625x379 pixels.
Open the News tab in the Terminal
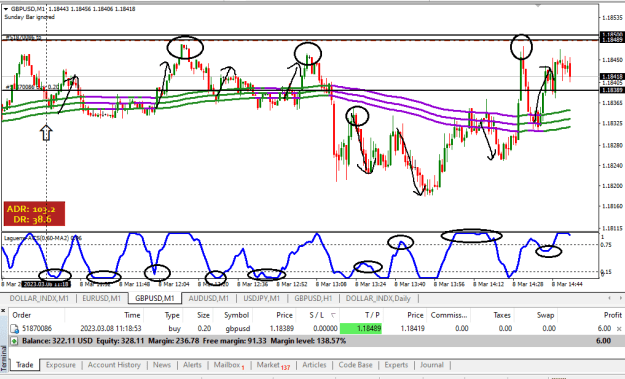161,365
